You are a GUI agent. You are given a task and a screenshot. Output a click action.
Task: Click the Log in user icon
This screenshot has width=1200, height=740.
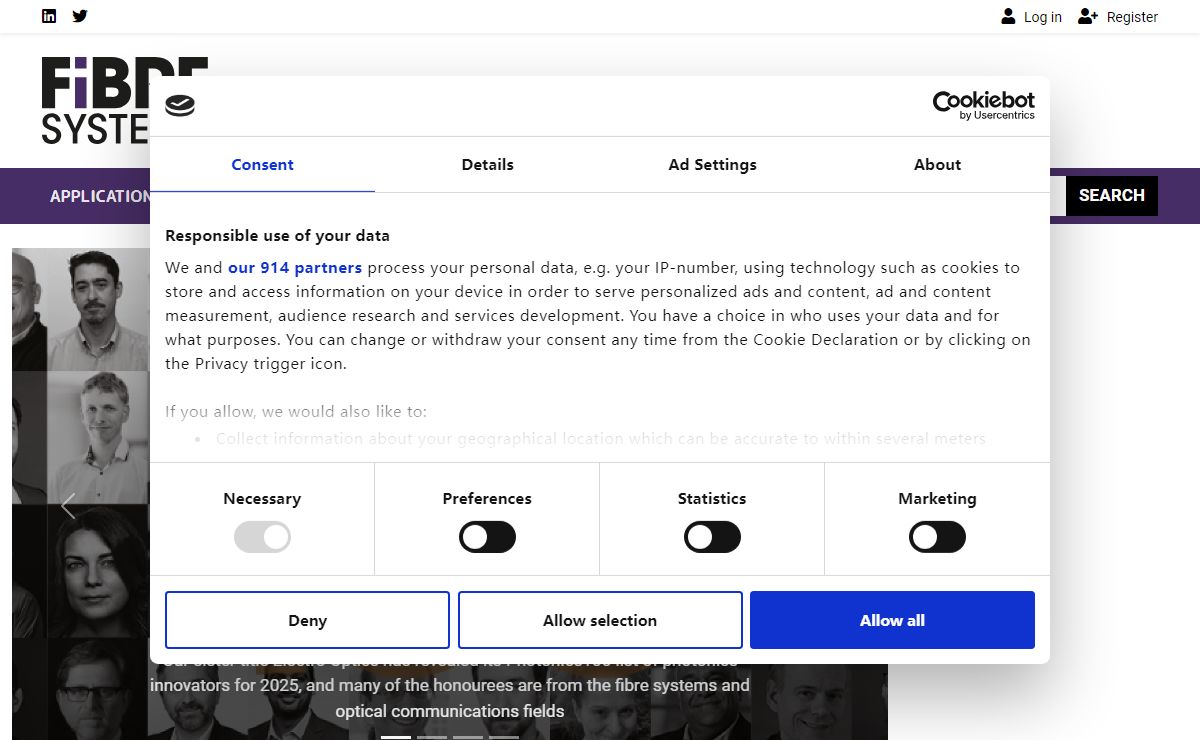coord(1008,16)
